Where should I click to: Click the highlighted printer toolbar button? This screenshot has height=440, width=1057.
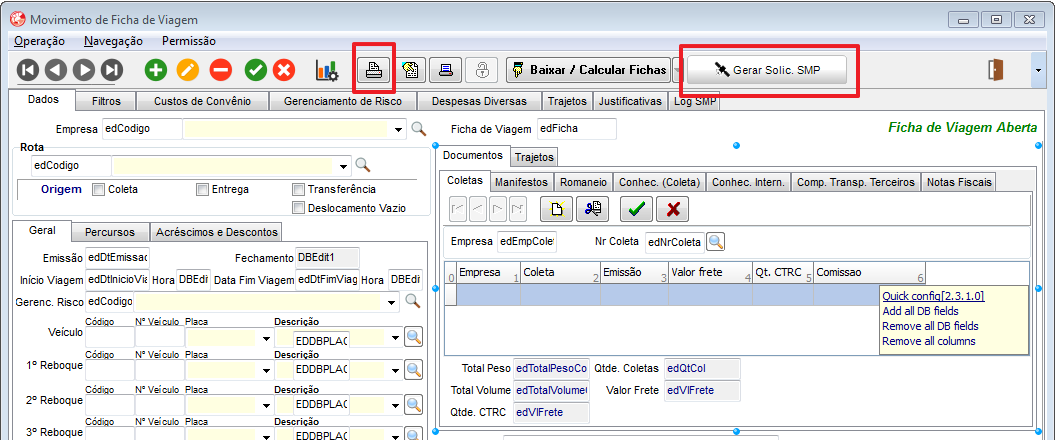(x=374, y=69)
